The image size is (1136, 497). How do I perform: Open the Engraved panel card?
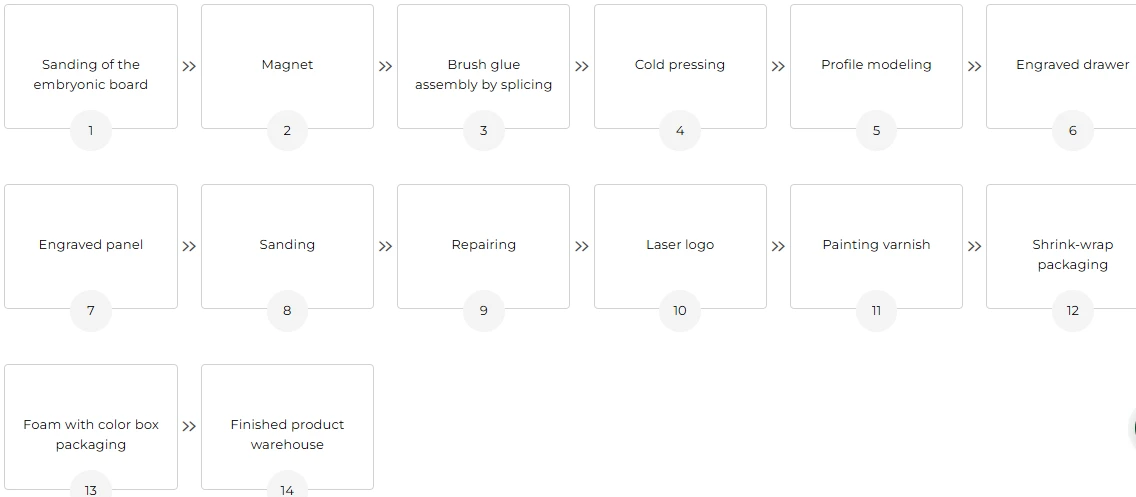[x=91, y=246]
